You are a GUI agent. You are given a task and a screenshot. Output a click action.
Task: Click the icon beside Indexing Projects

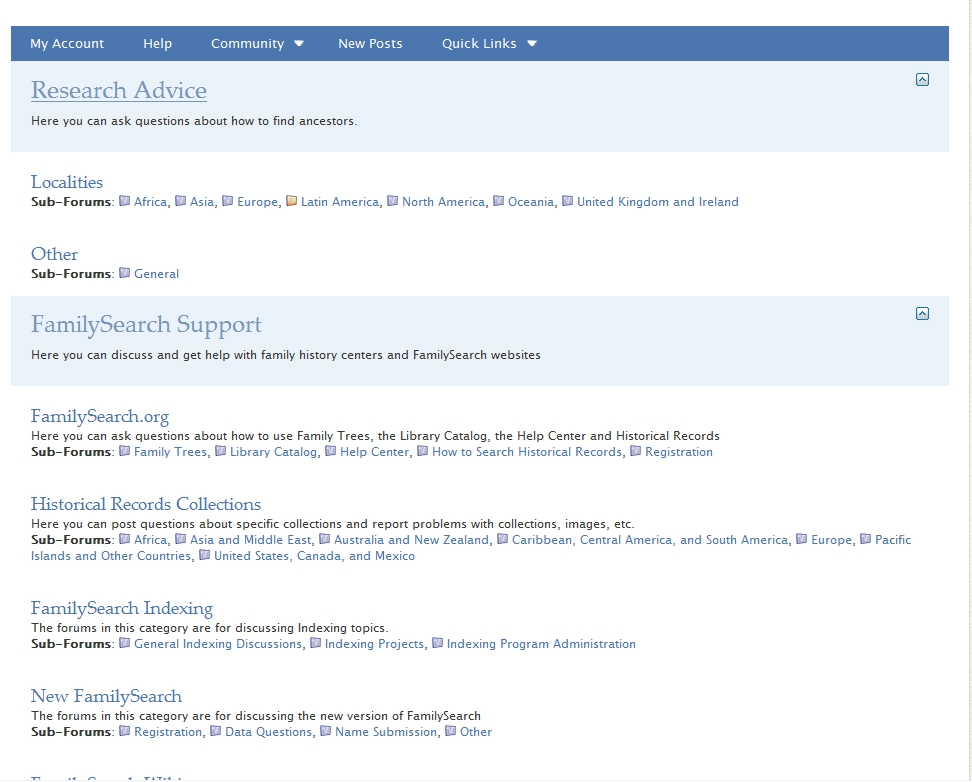316,643
